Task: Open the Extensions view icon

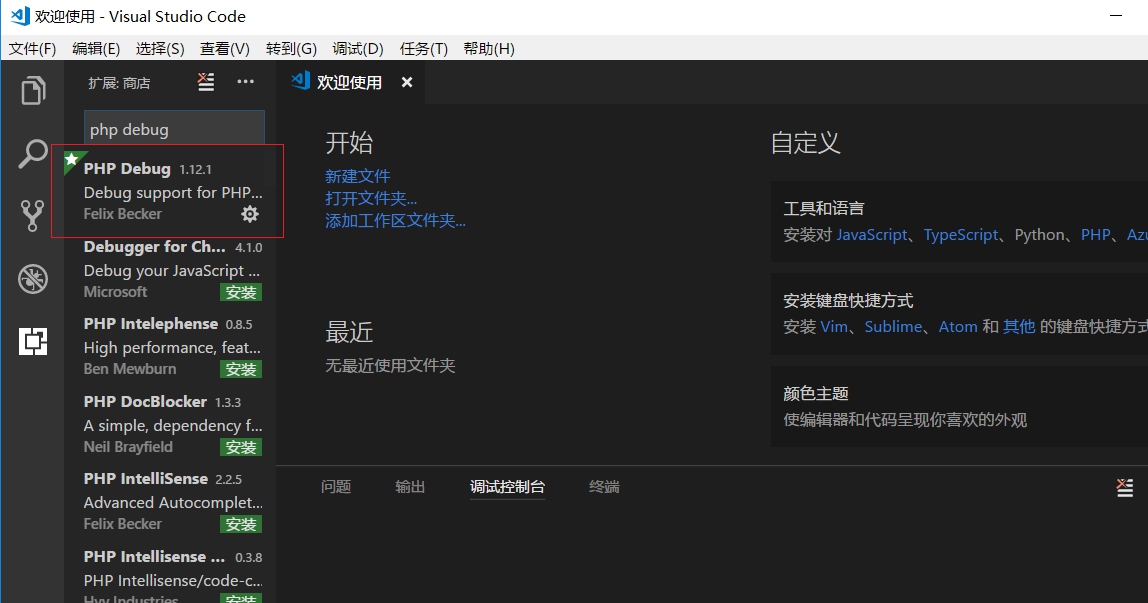Action: (x=33, y=341)
